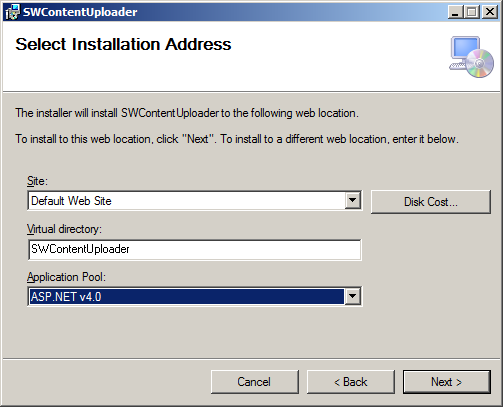Close the installer using the X button

pyautogui.click(x=490, y=12)
